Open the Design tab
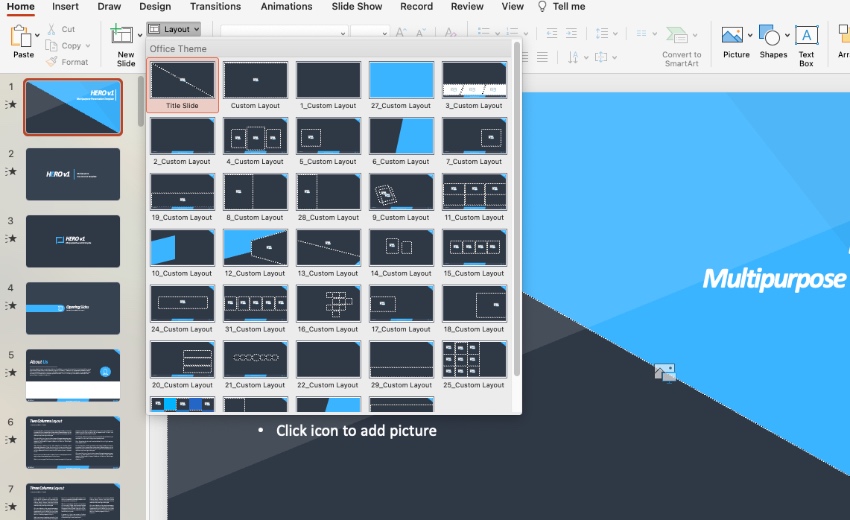The height and width of the screenshot is (520, 850). [155, 7]
